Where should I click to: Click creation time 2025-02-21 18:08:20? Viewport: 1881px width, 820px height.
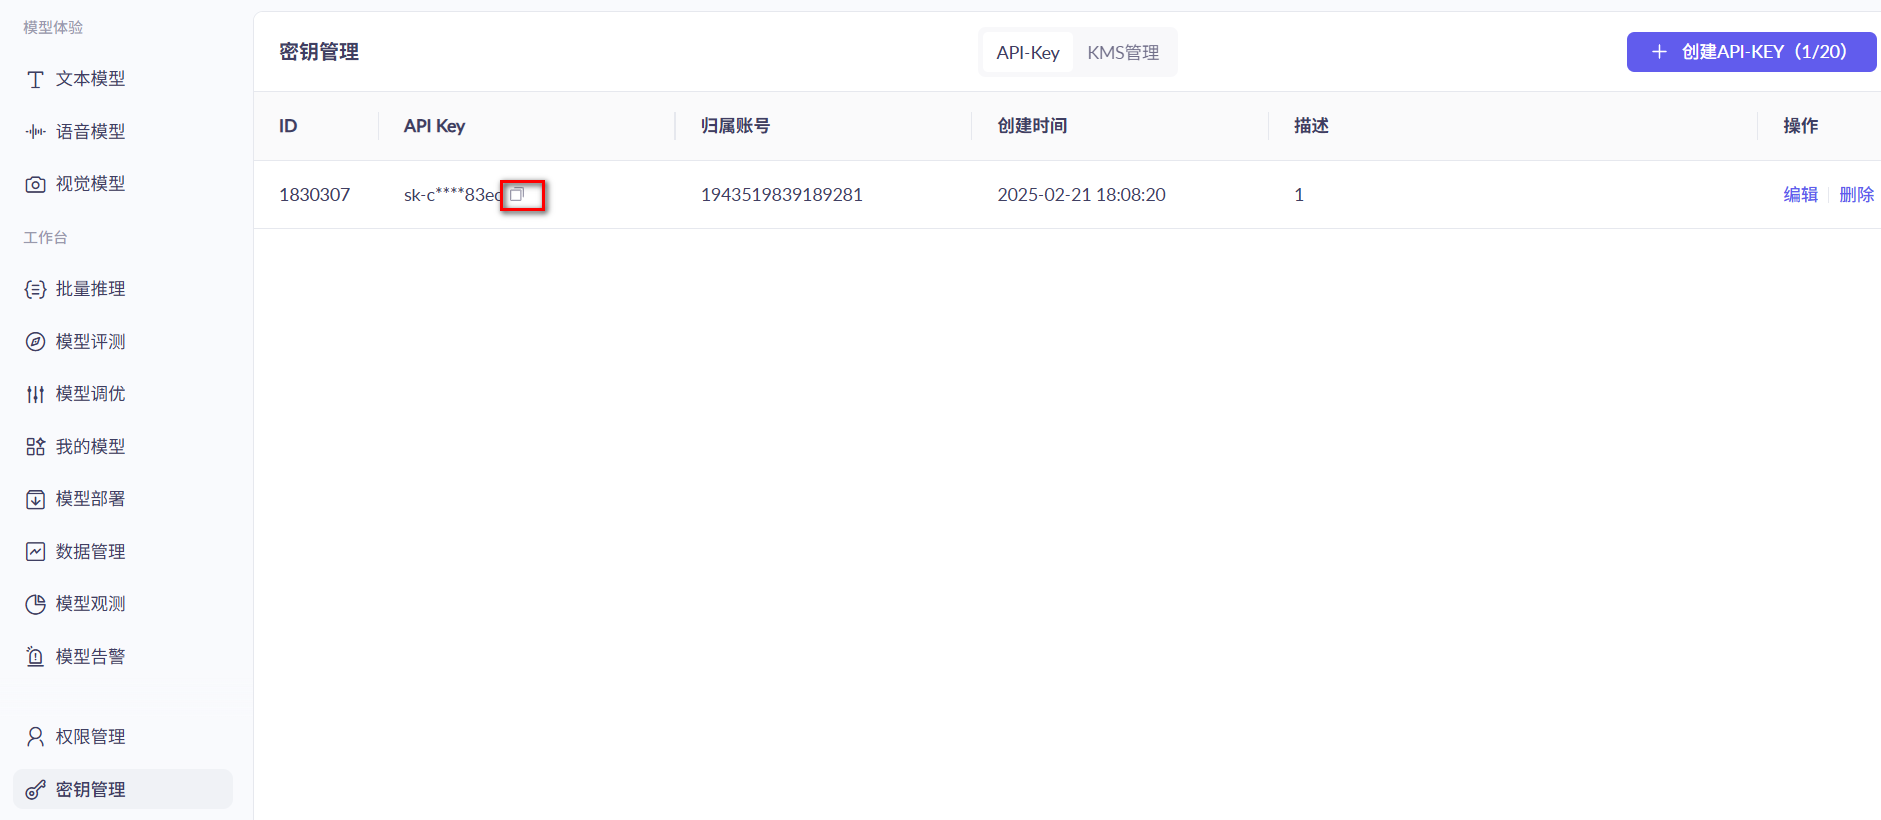click(x=1081, y=195)
